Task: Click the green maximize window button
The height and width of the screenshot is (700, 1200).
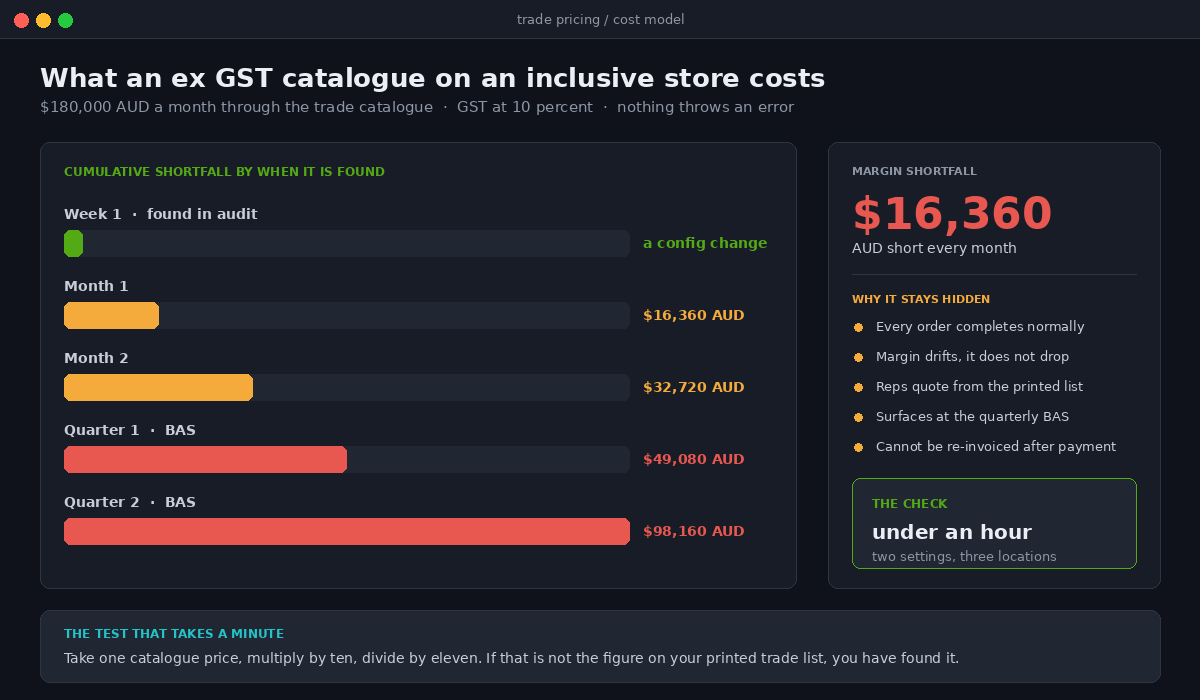Action: click(65, 20)
